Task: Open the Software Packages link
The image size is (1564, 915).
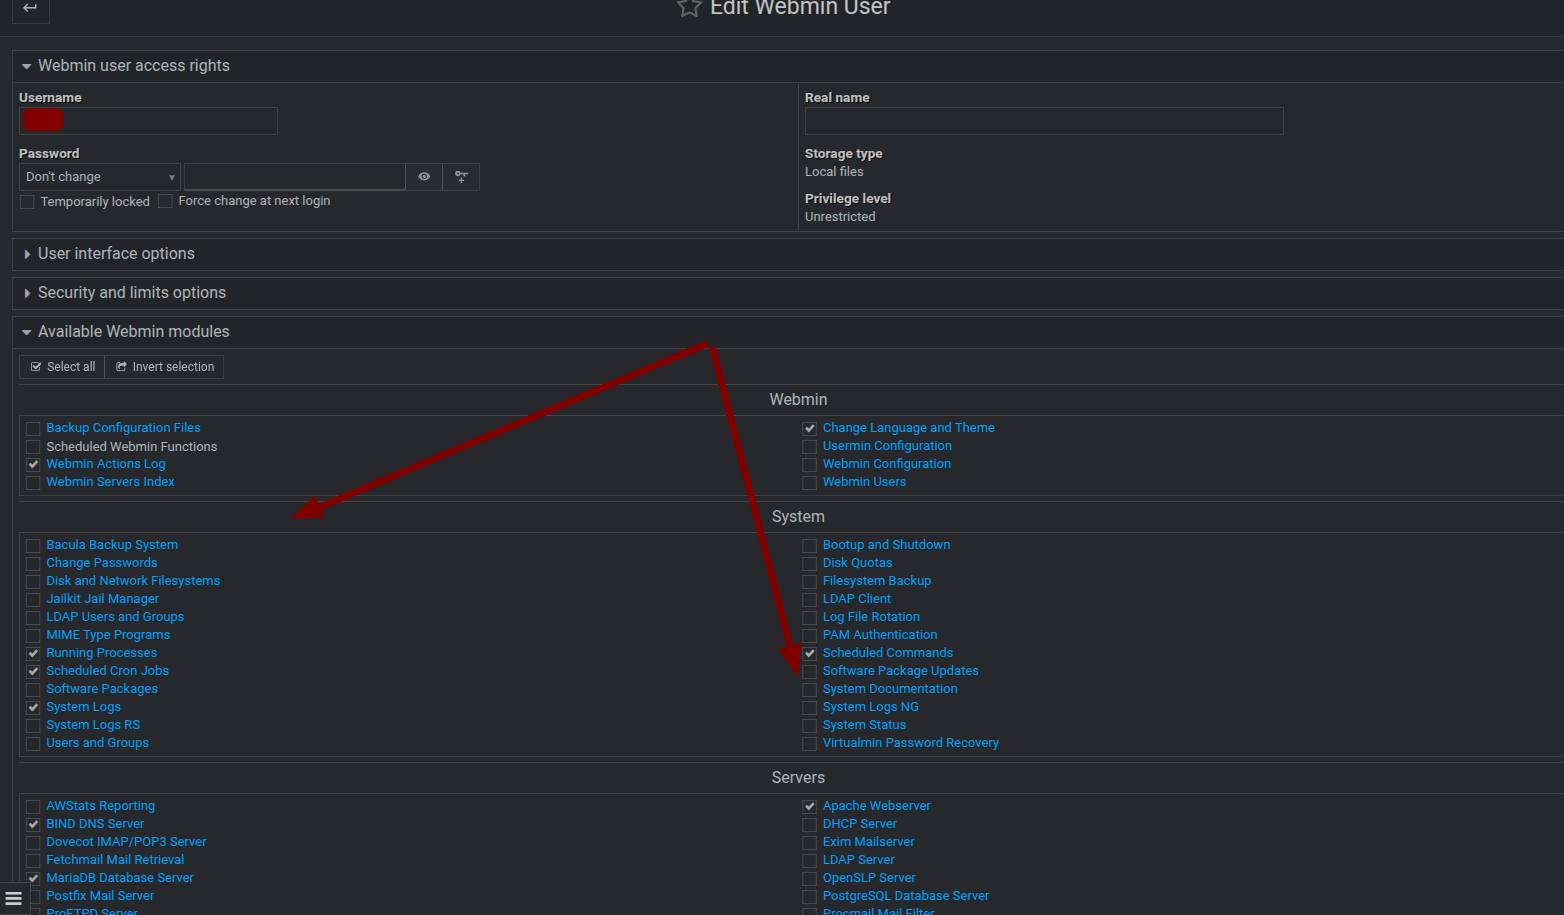Action: pyautogui.click(x=102, y=689)
